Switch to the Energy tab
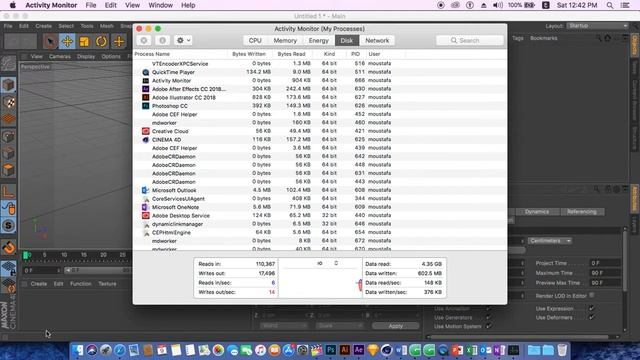Image resolution: width=640 pixels, height=360 pixels. click(x=319, y=40)
